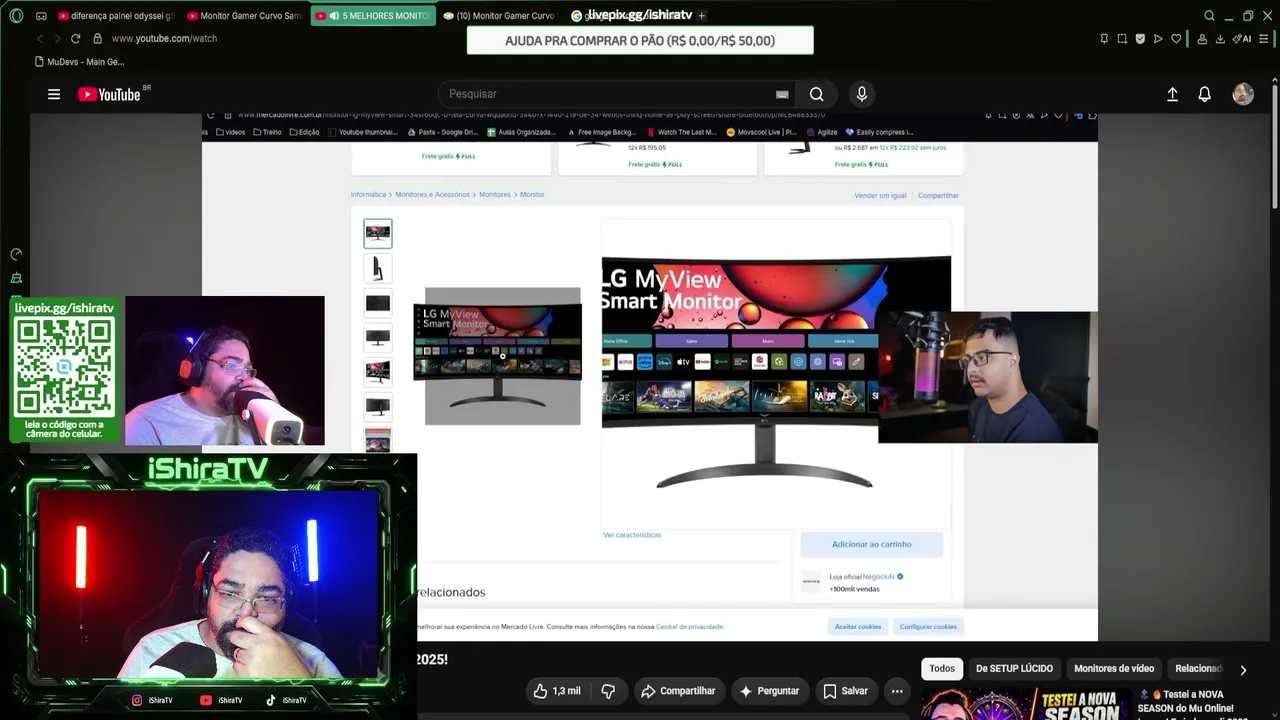Start voice search with the microphone
This screenshot has height=720, width=1280.
[862, 94]
